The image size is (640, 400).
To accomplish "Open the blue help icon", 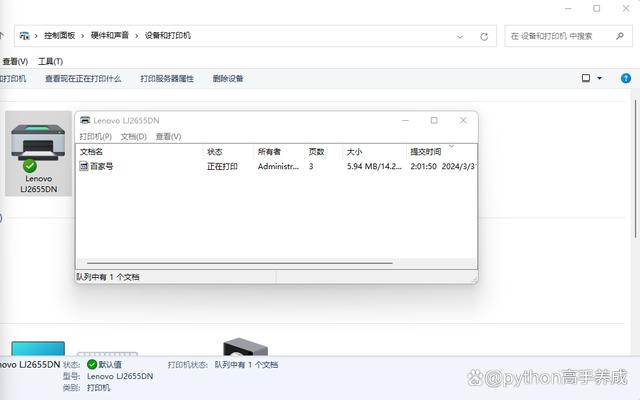I will [626, 78].
